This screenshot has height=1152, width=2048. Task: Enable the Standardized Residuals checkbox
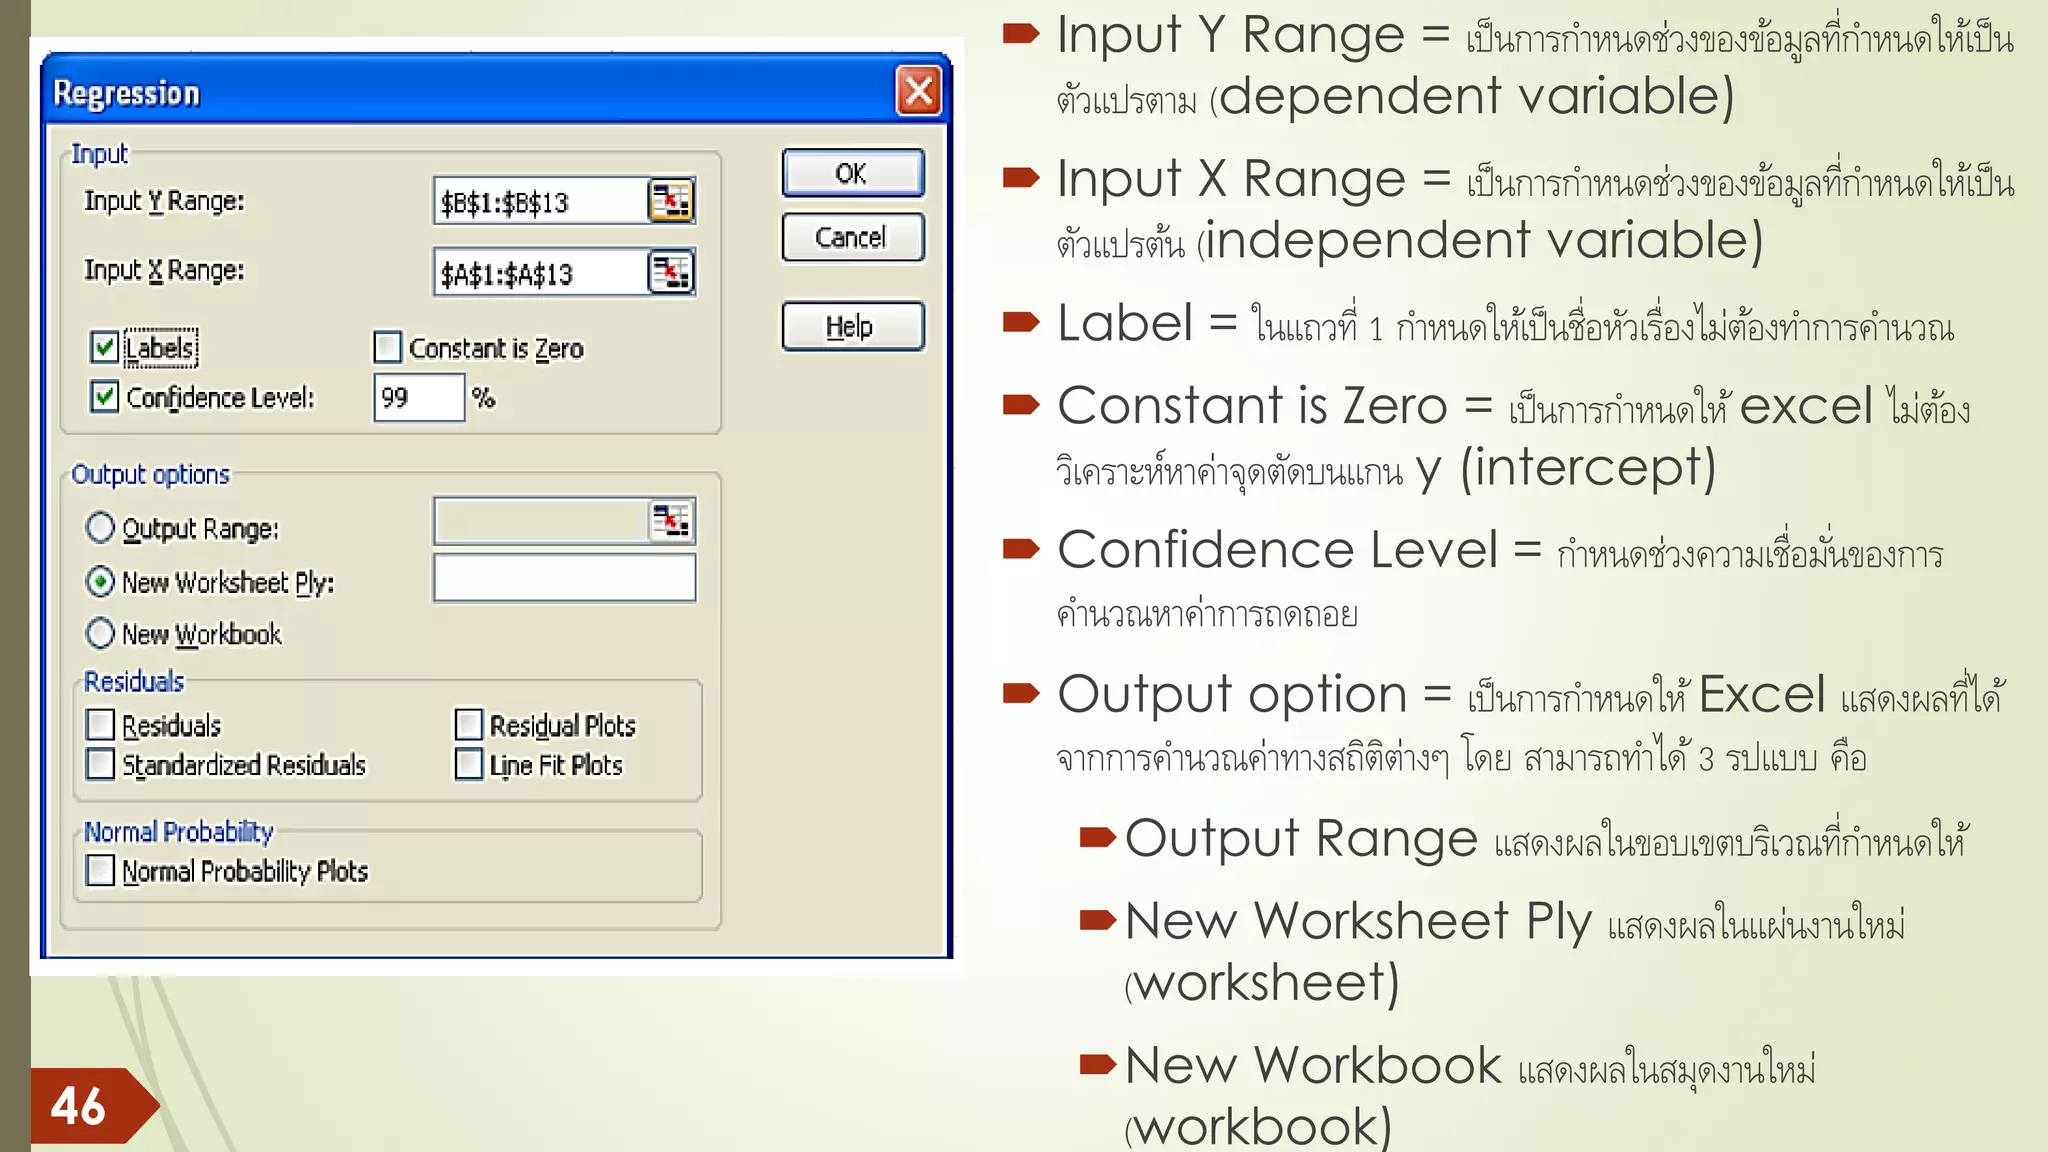100,764
